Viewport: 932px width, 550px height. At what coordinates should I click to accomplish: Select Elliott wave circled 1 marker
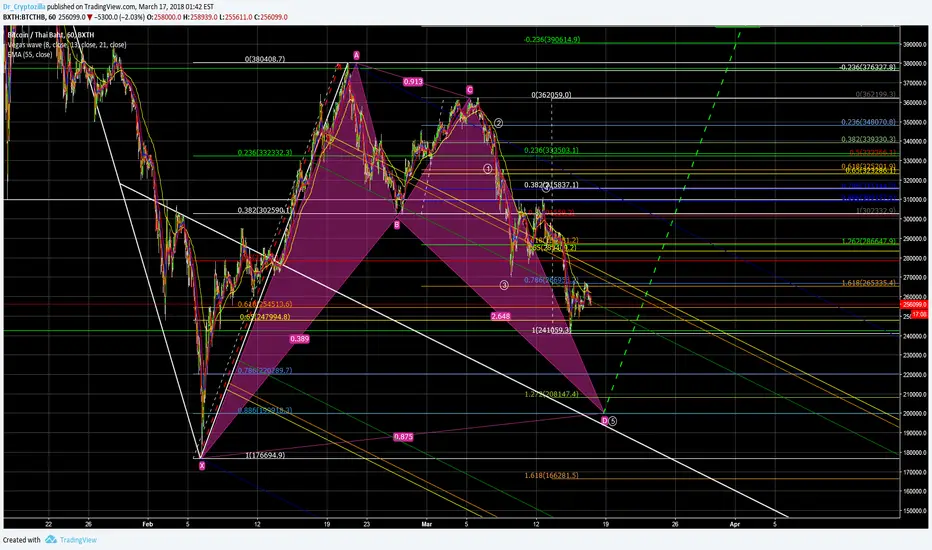click(x=487, y=169)
